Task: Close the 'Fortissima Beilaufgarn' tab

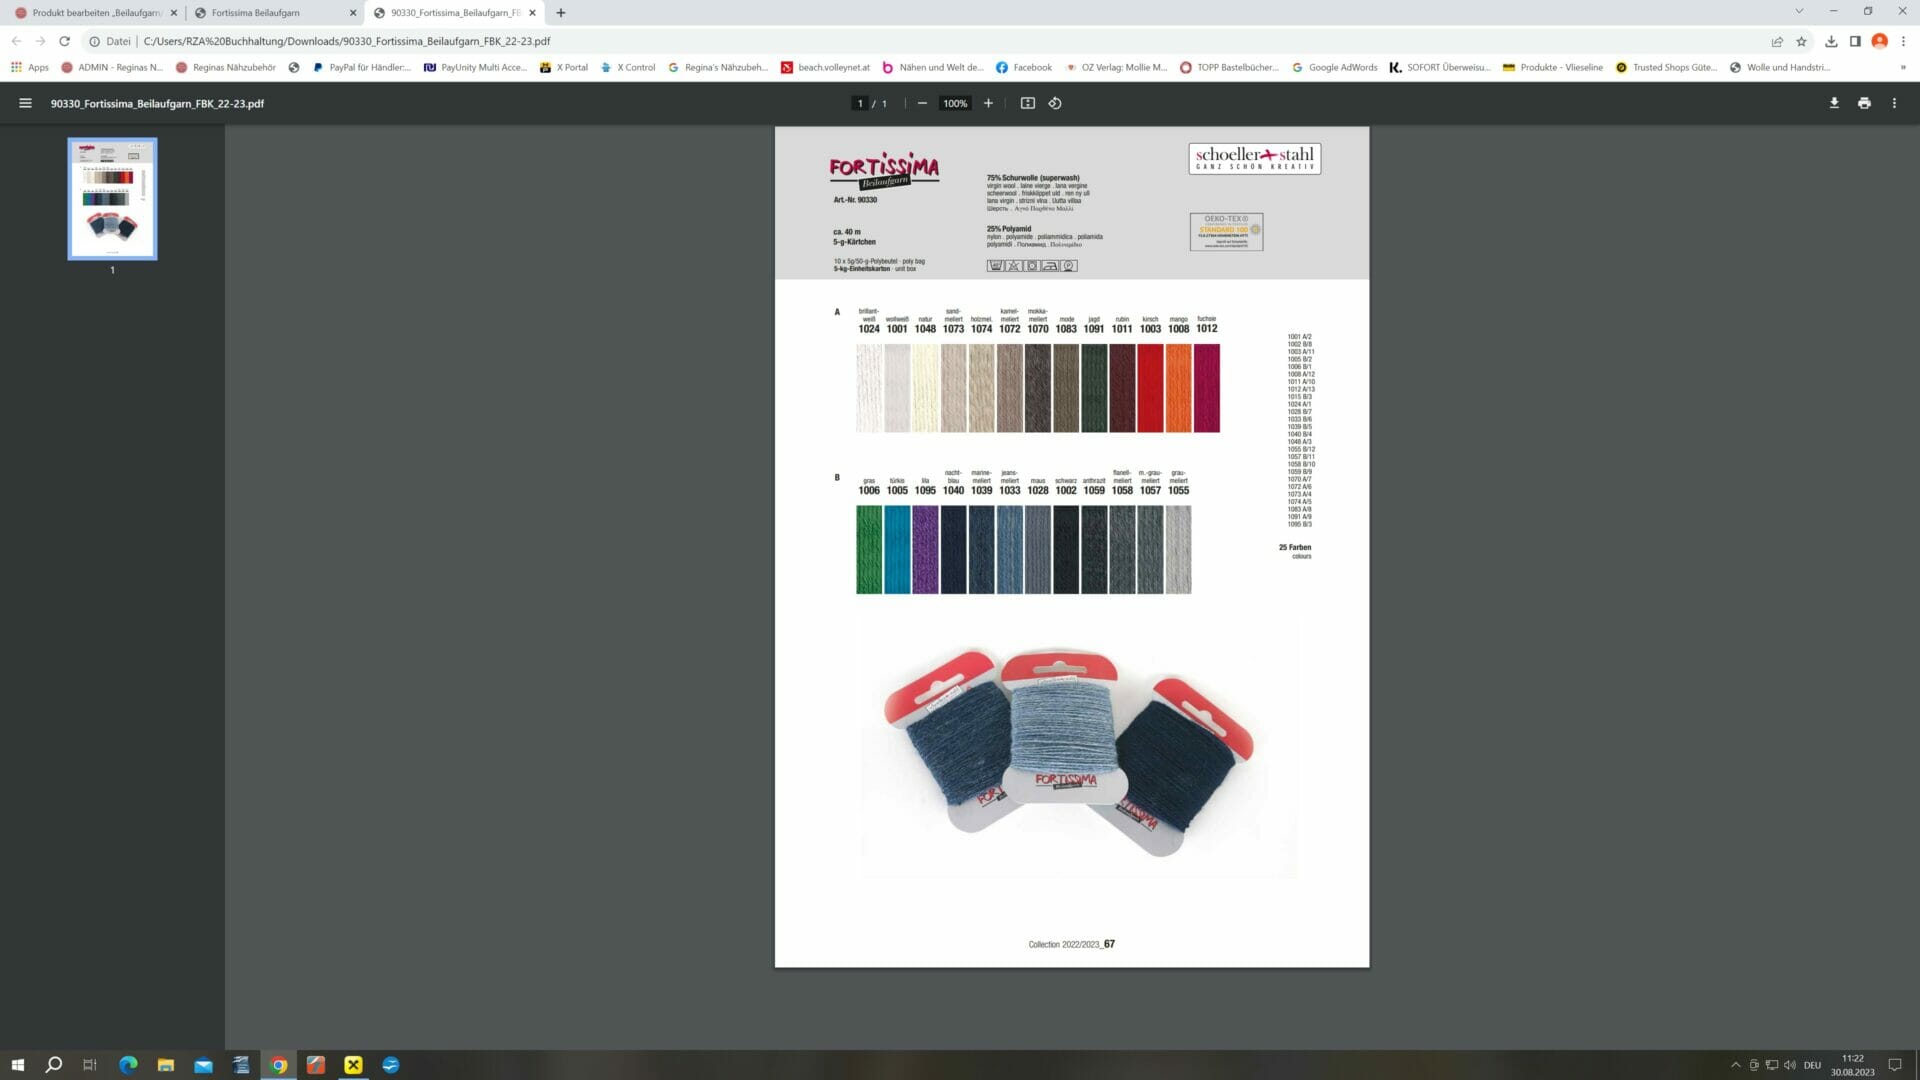Action: (x=352, y=13)
